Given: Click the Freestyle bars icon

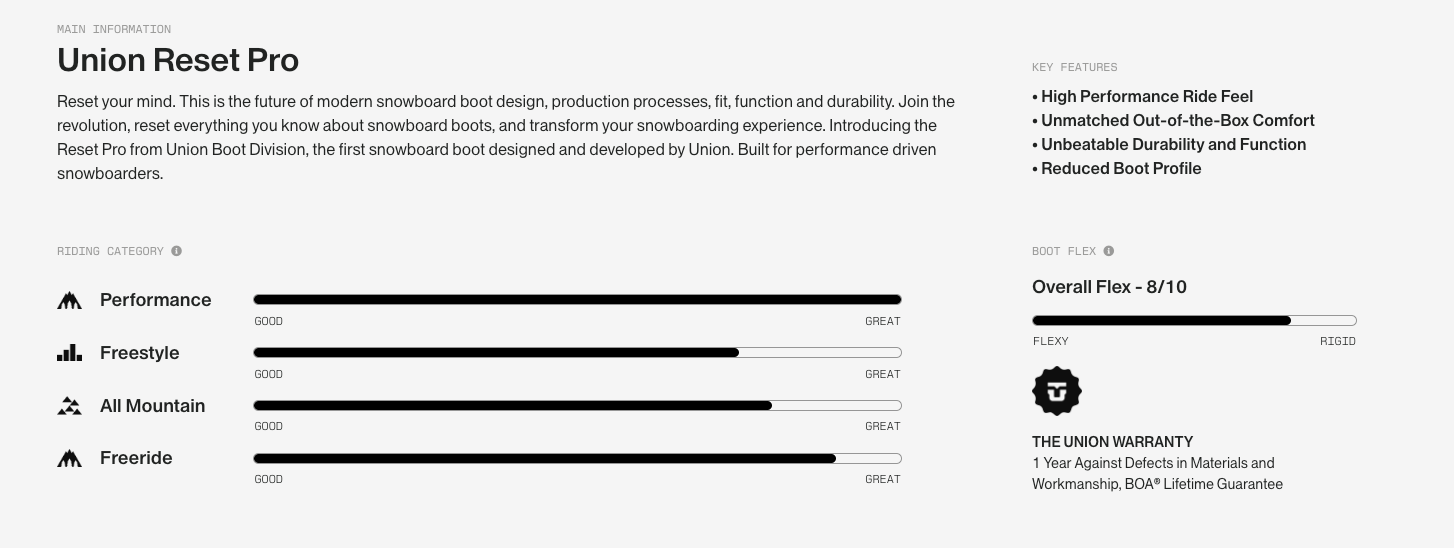Looking at the screenshot, I should click(x=69, y=353).
